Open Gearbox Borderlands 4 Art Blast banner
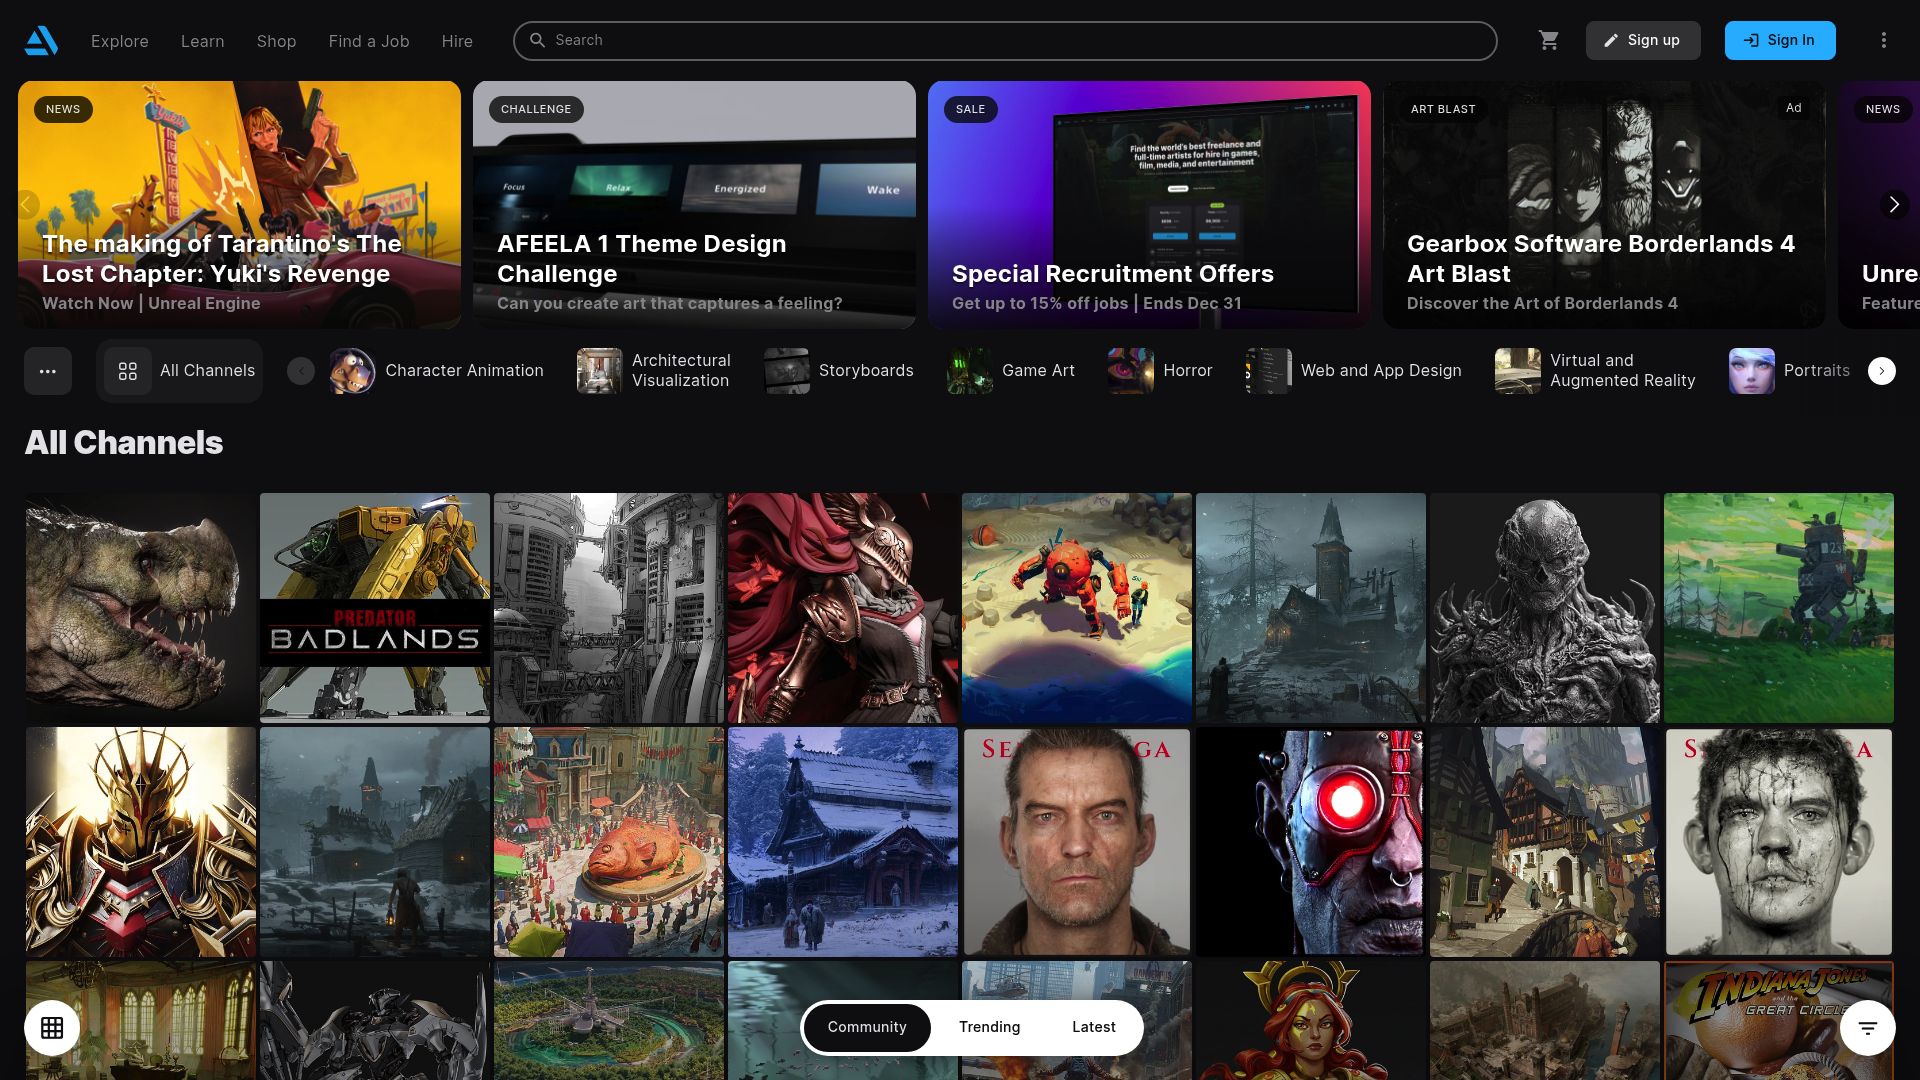This screenshot has width=1920, height=1080. [1604, 205]
